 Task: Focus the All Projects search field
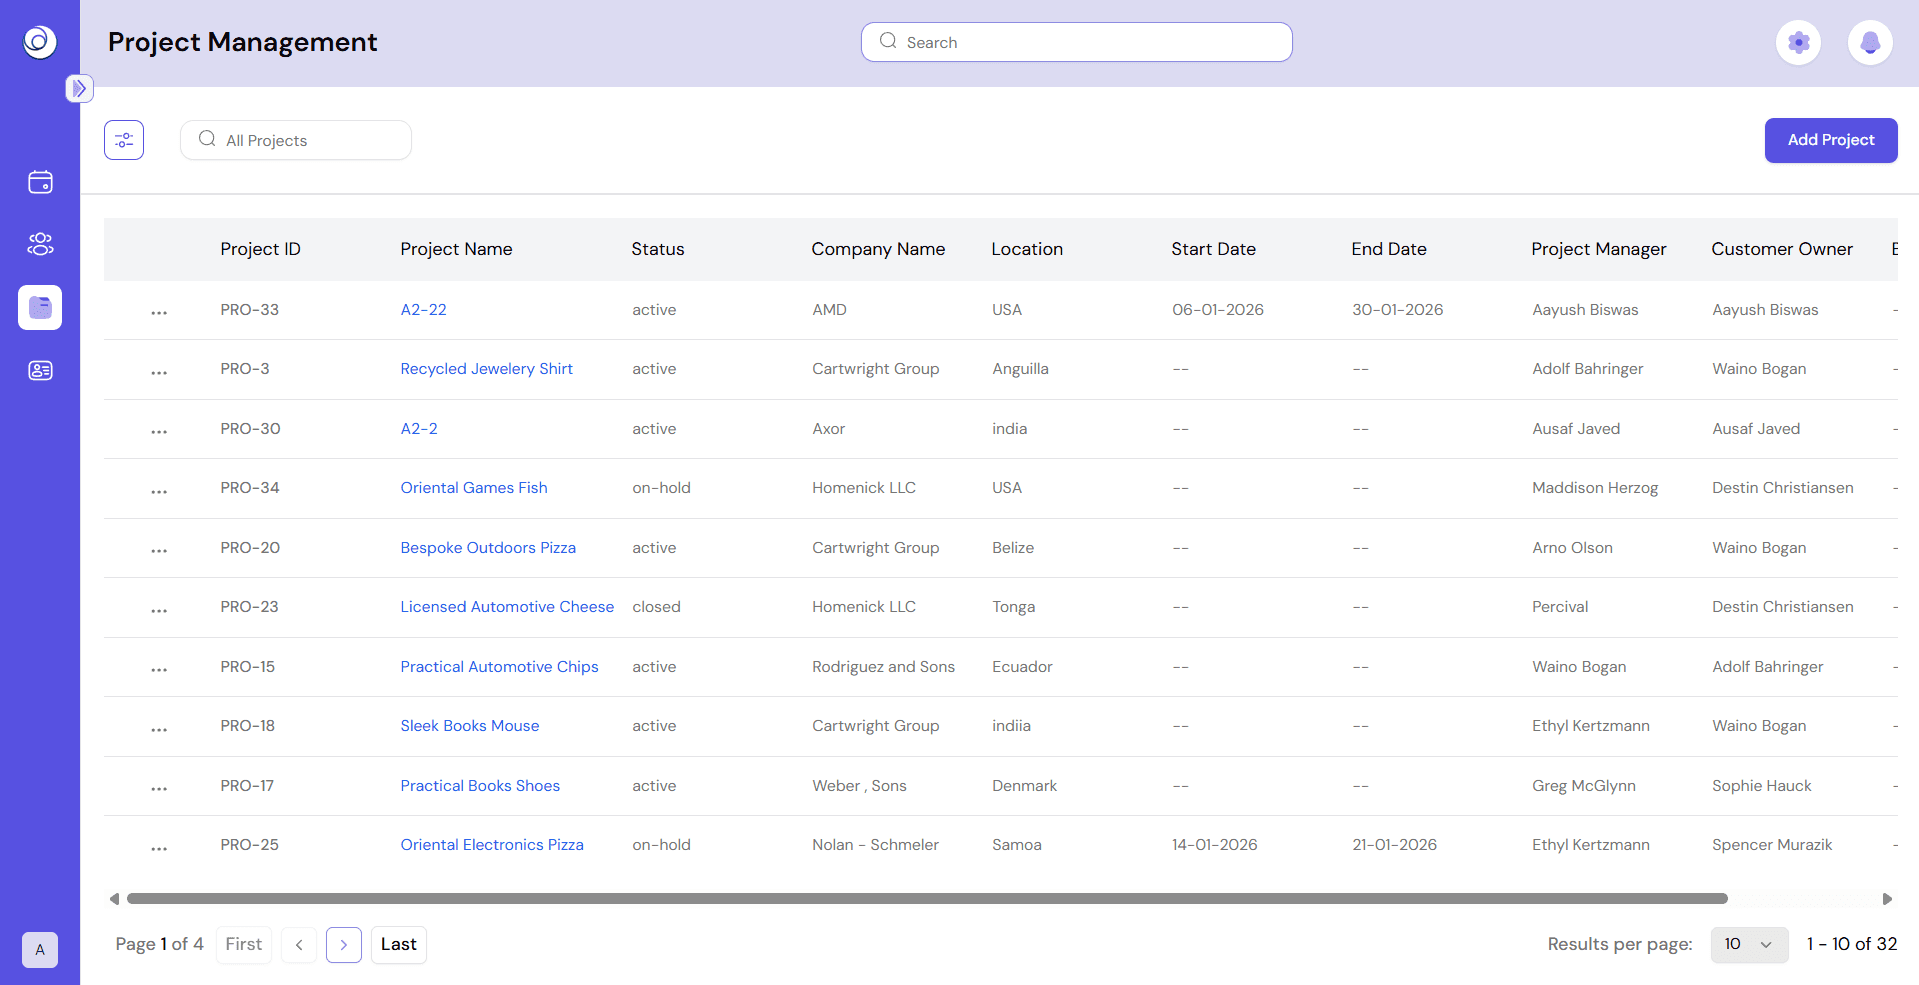tap(296, 140)
